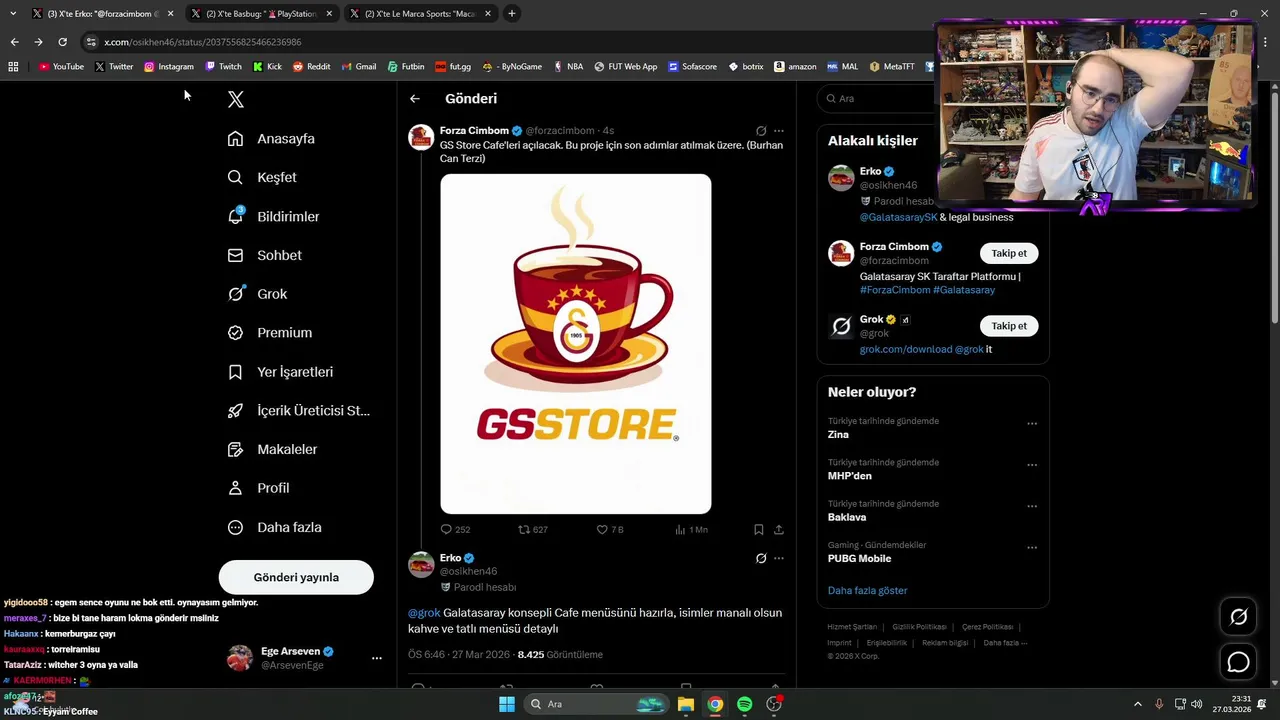The width and height of the screenshot is (1280, 720).
Task: Reload the page in Chrome
Action: pyautogui.click(x=62, y=42)
